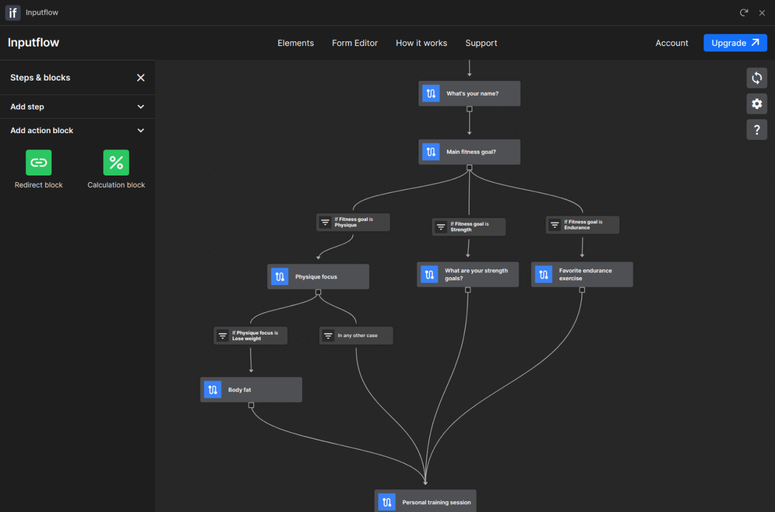Select 'What are your strength goals?' node label

click(476, 274)
